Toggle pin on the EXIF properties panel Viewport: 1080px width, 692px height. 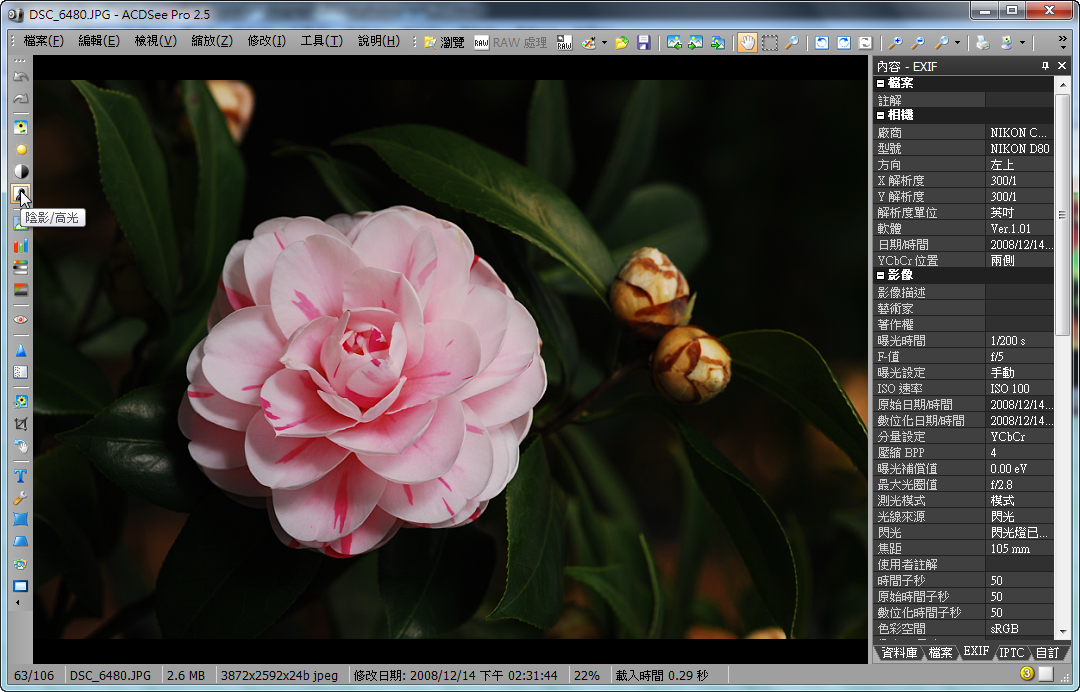coord(1045,66)
